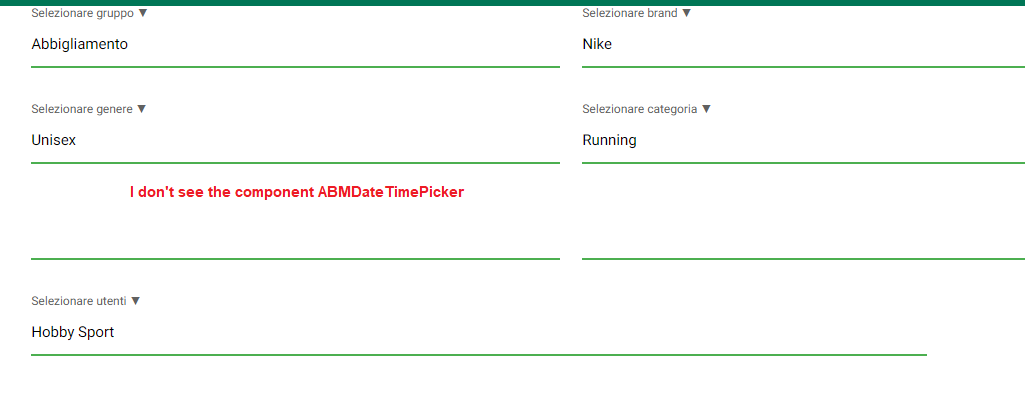Expand the dropdown showing Hobby Sport
This screenshot has width=1025, height=410.
(478, 333)
